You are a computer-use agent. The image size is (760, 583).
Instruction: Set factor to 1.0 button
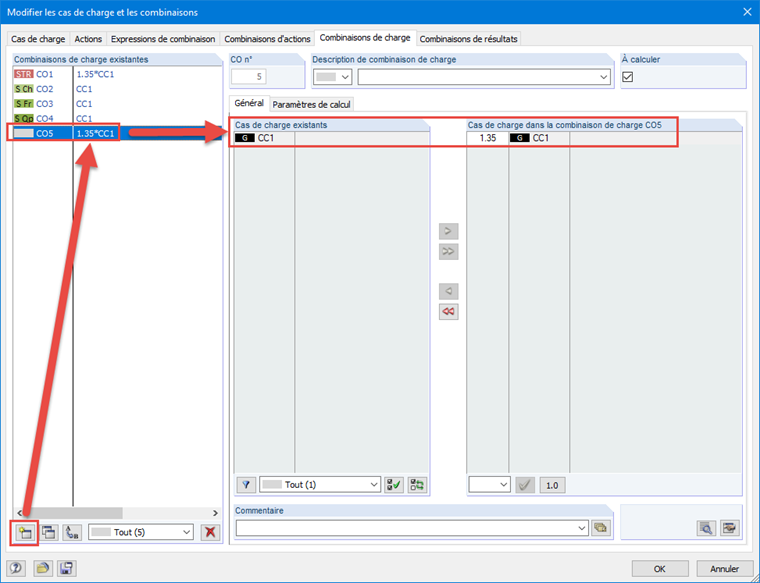tap(552, 485)
